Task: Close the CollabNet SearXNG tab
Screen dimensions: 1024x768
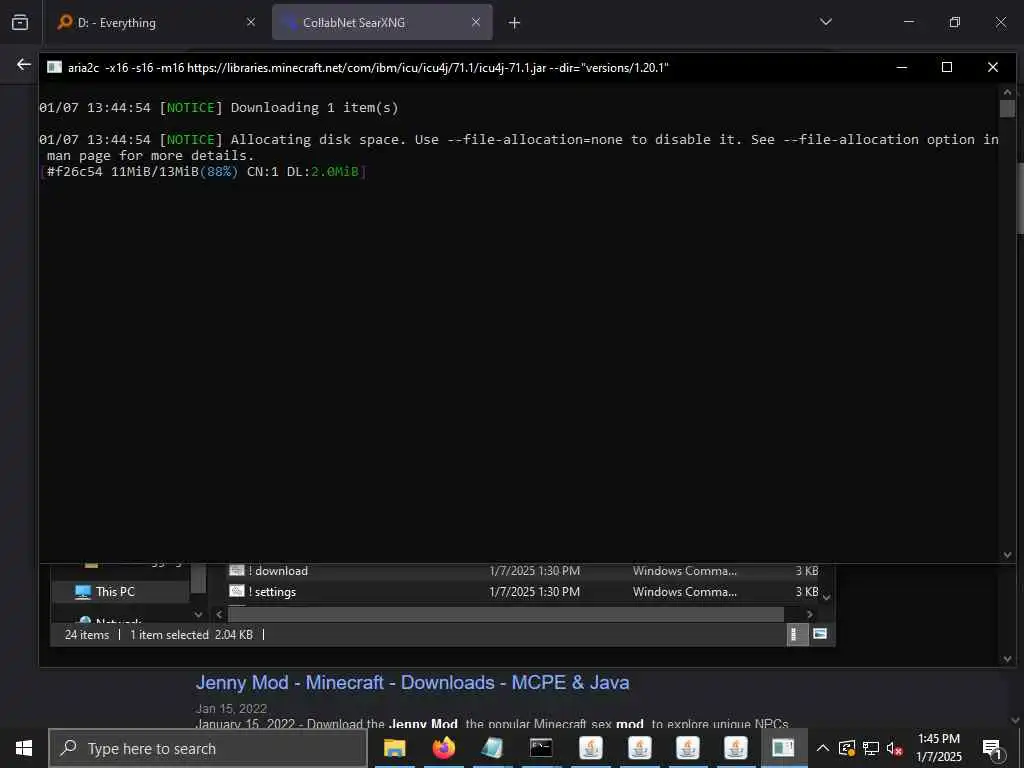Action: pyautogui.click(x=476, y=22)
